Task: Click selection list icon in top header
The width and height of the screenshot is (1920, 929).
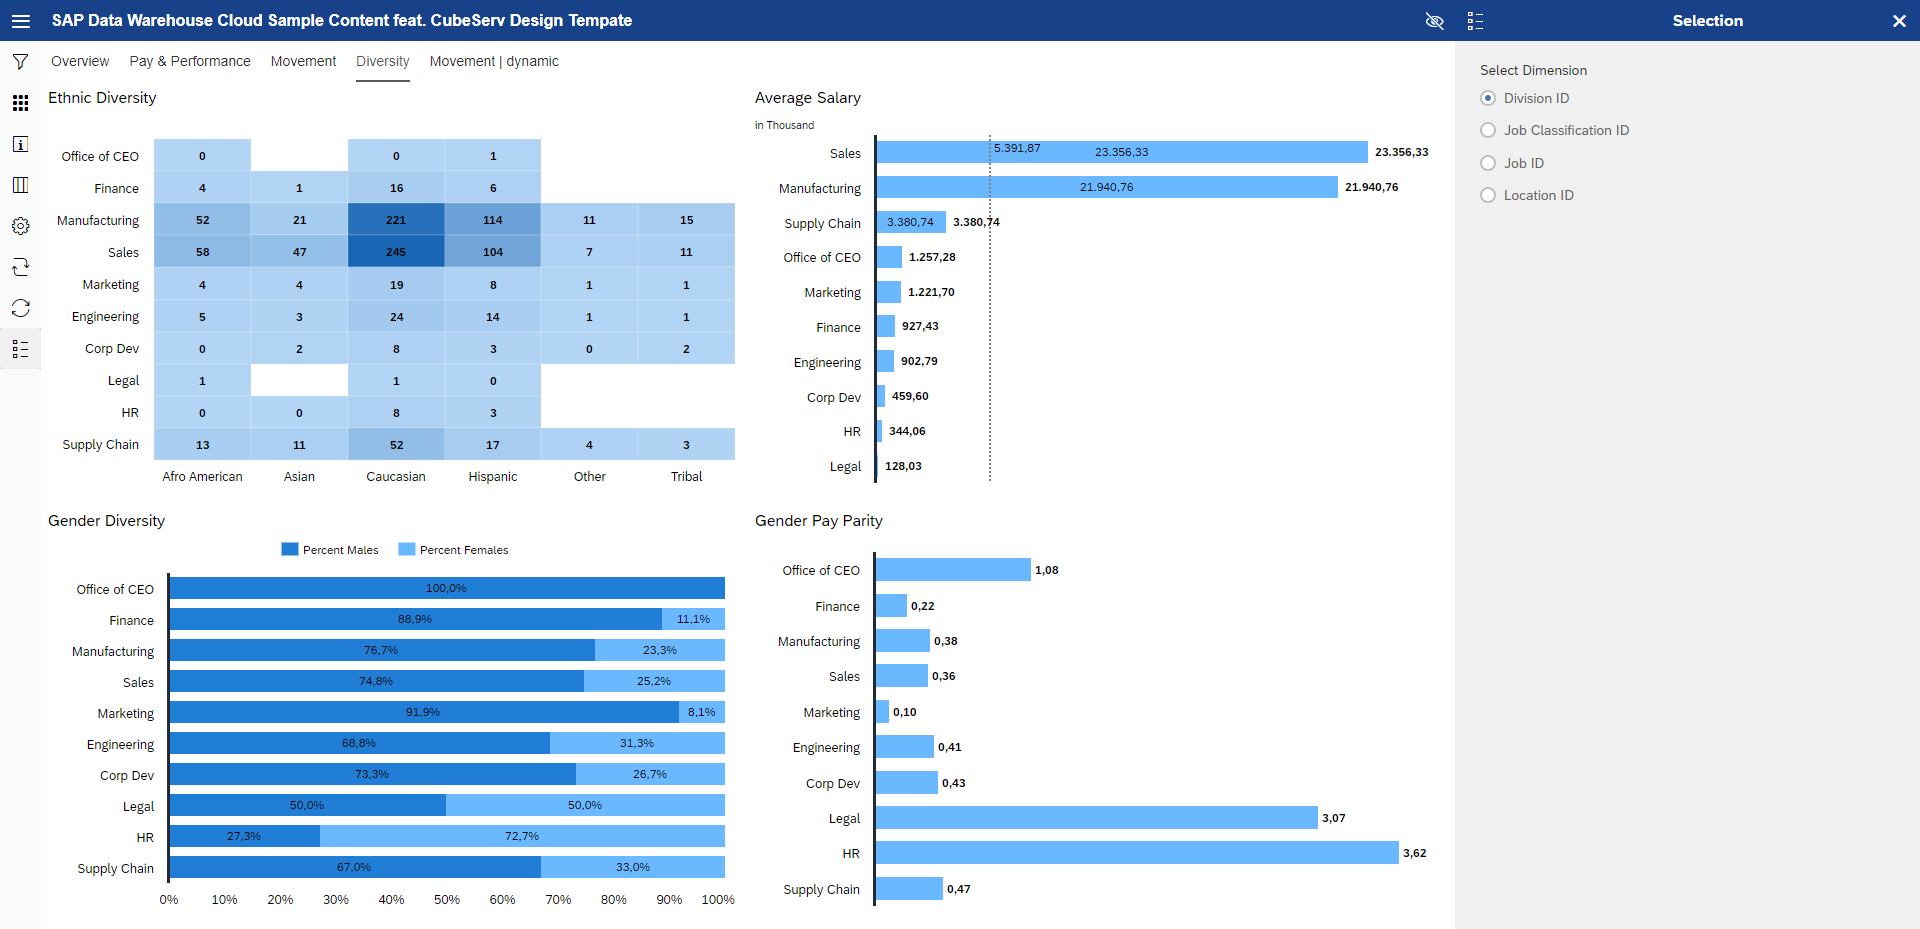Action: coord(1475,21)
